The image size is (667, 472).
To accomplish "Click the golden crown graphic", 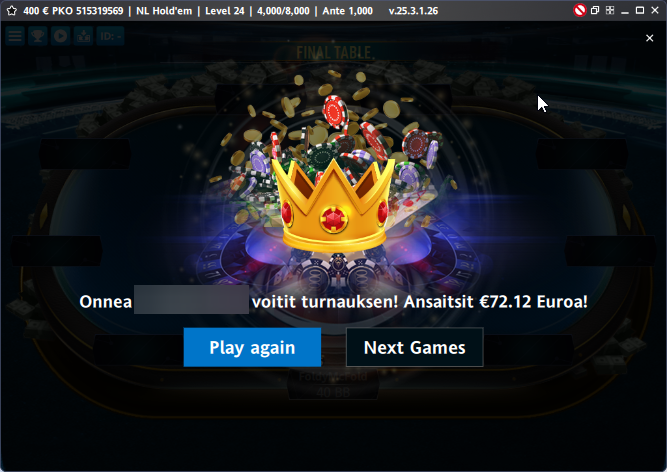I will [333, 206].
